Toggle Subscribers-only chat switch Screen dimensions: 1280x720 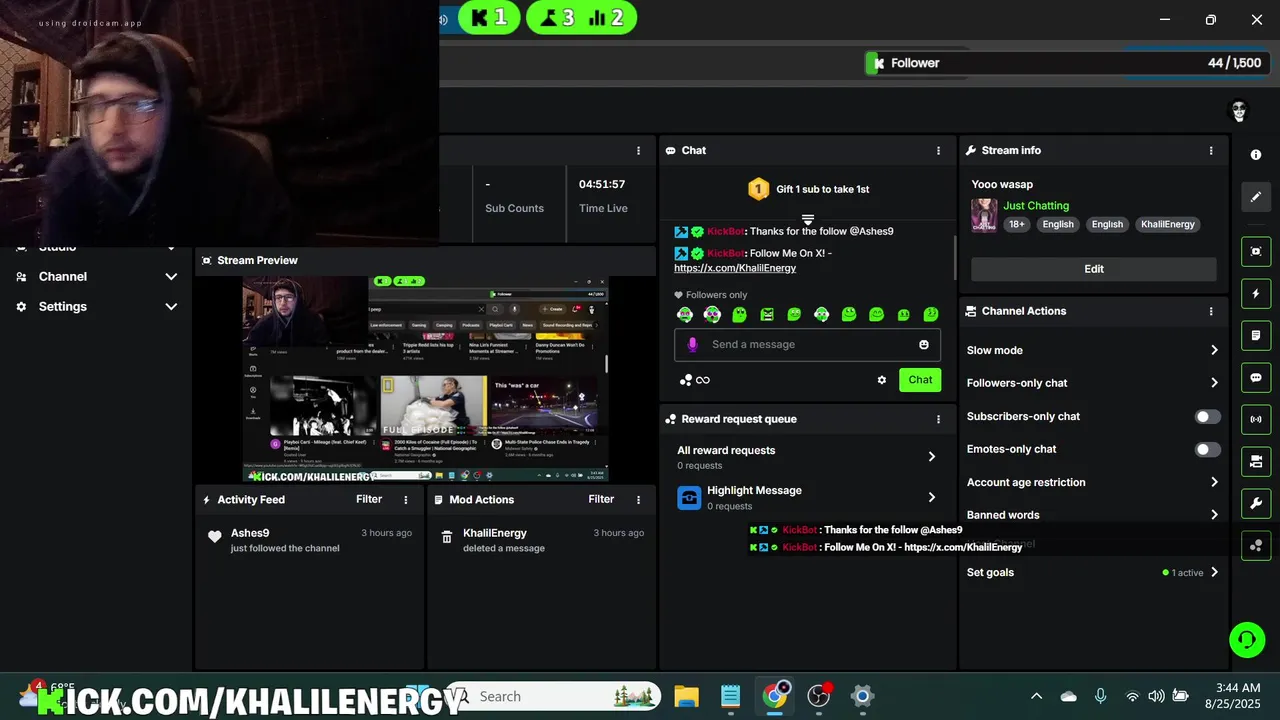pyautogui.click(x=1208, y=416)
